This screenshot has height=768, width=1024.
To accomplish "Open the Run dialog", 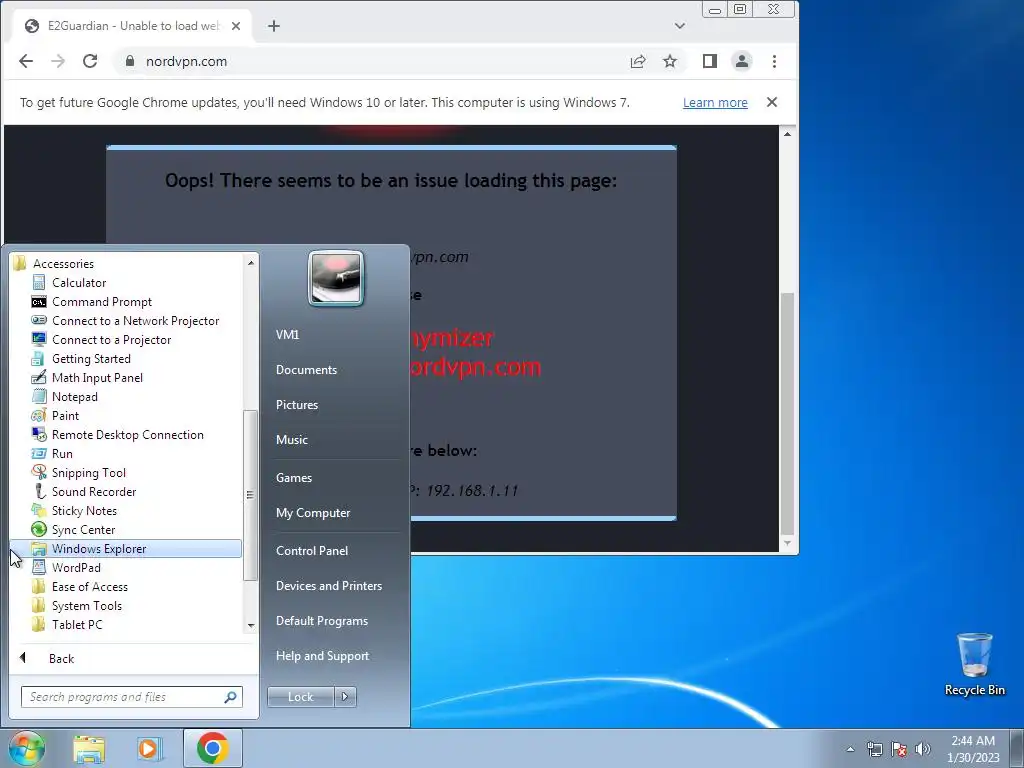I will coord(62,453).
